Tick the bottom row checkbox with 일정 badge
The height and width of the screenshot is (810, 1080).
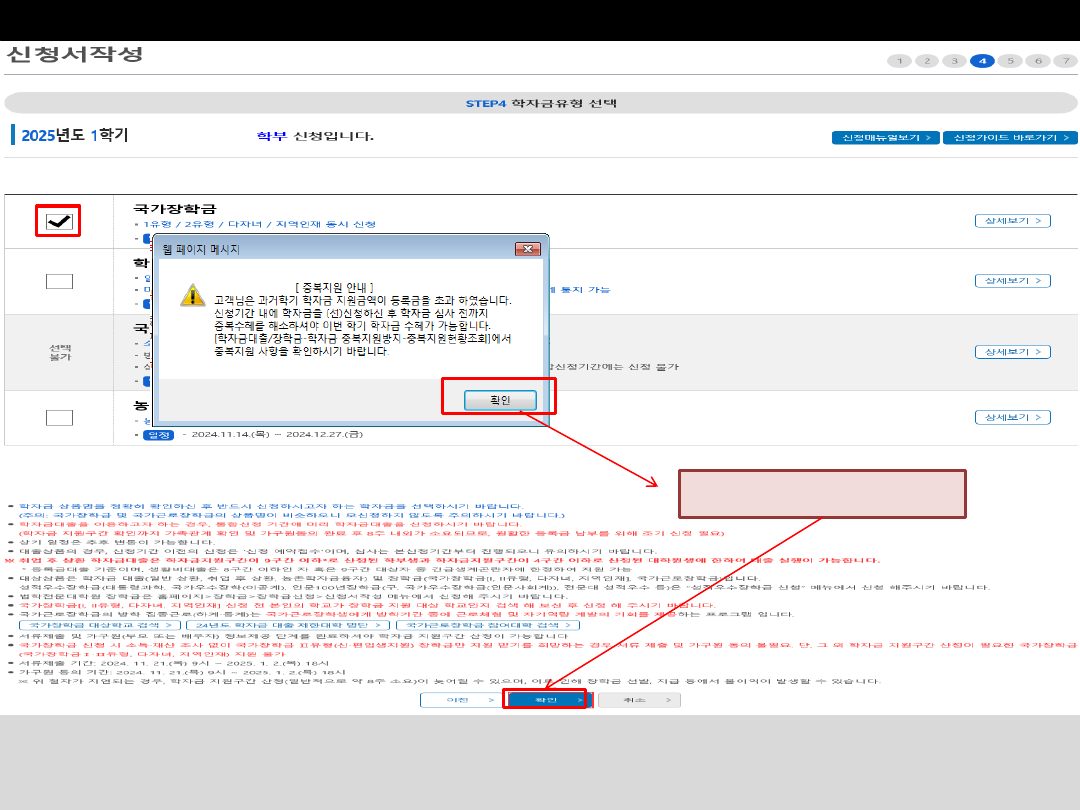[x=59, y=418]
